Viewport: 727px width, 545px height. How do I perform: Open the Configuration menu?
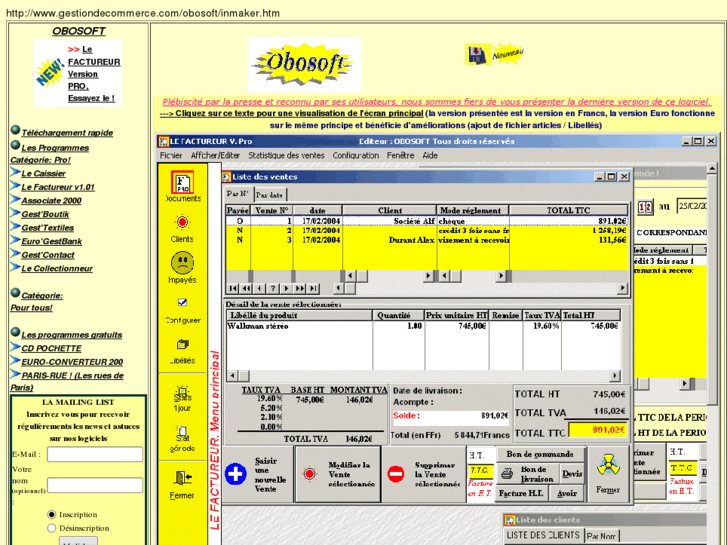pyautogui.click(x=356, y=155)
